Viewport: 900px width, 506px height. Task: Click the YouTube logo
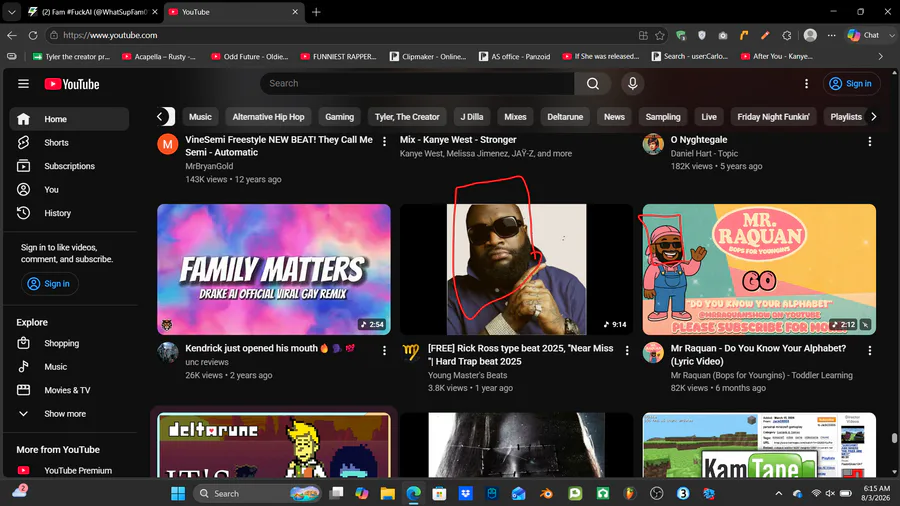[72, 84]
